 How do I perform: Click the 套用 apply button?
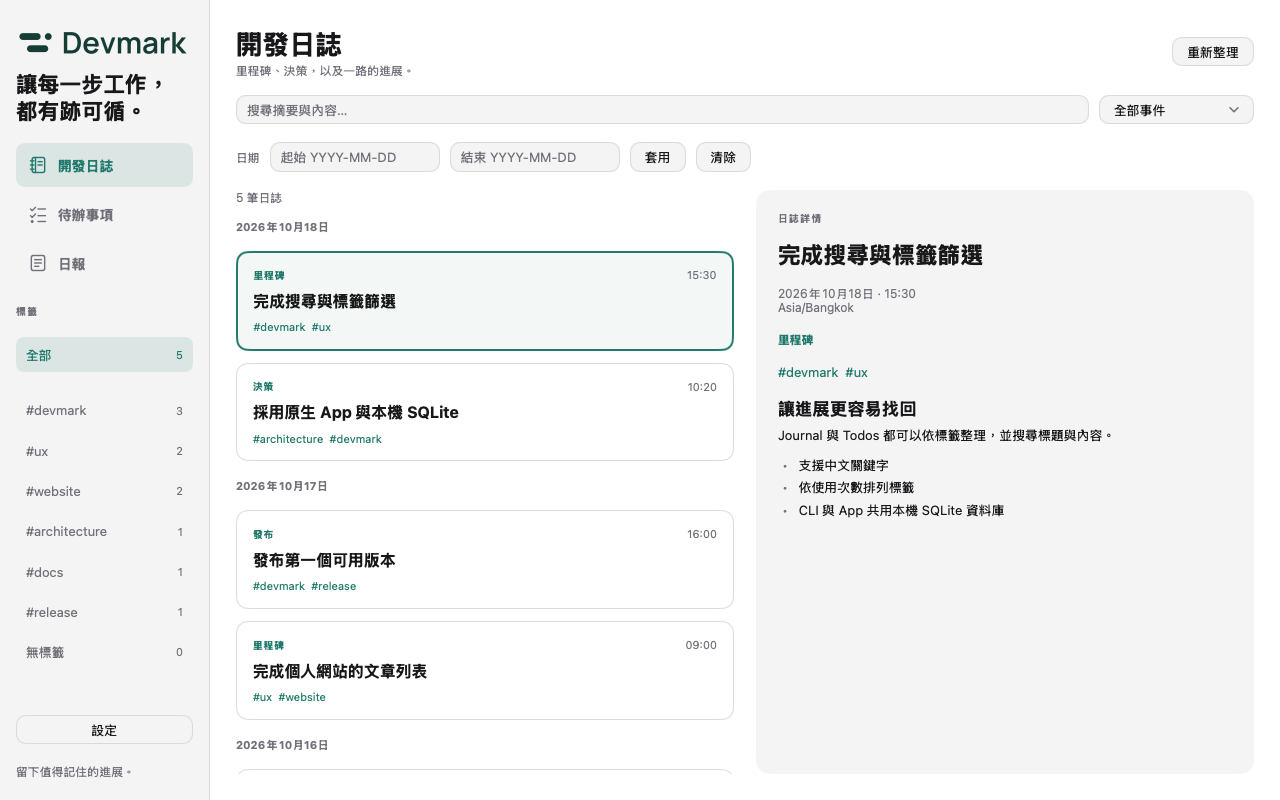pyautogui.click(x=657, y=157)
